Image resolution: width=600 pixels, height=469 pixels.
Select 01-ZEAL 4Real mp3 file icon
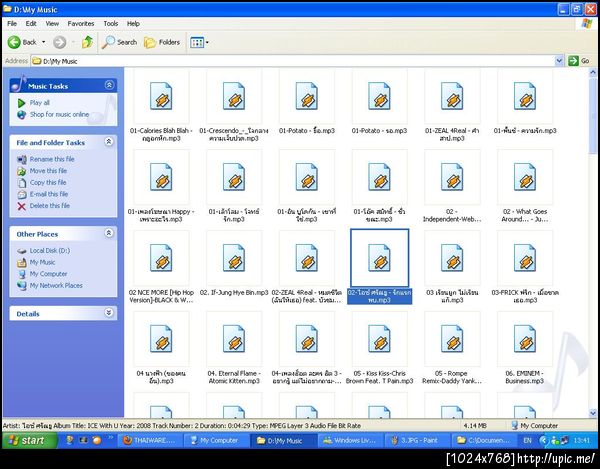(x=452, y=96)
